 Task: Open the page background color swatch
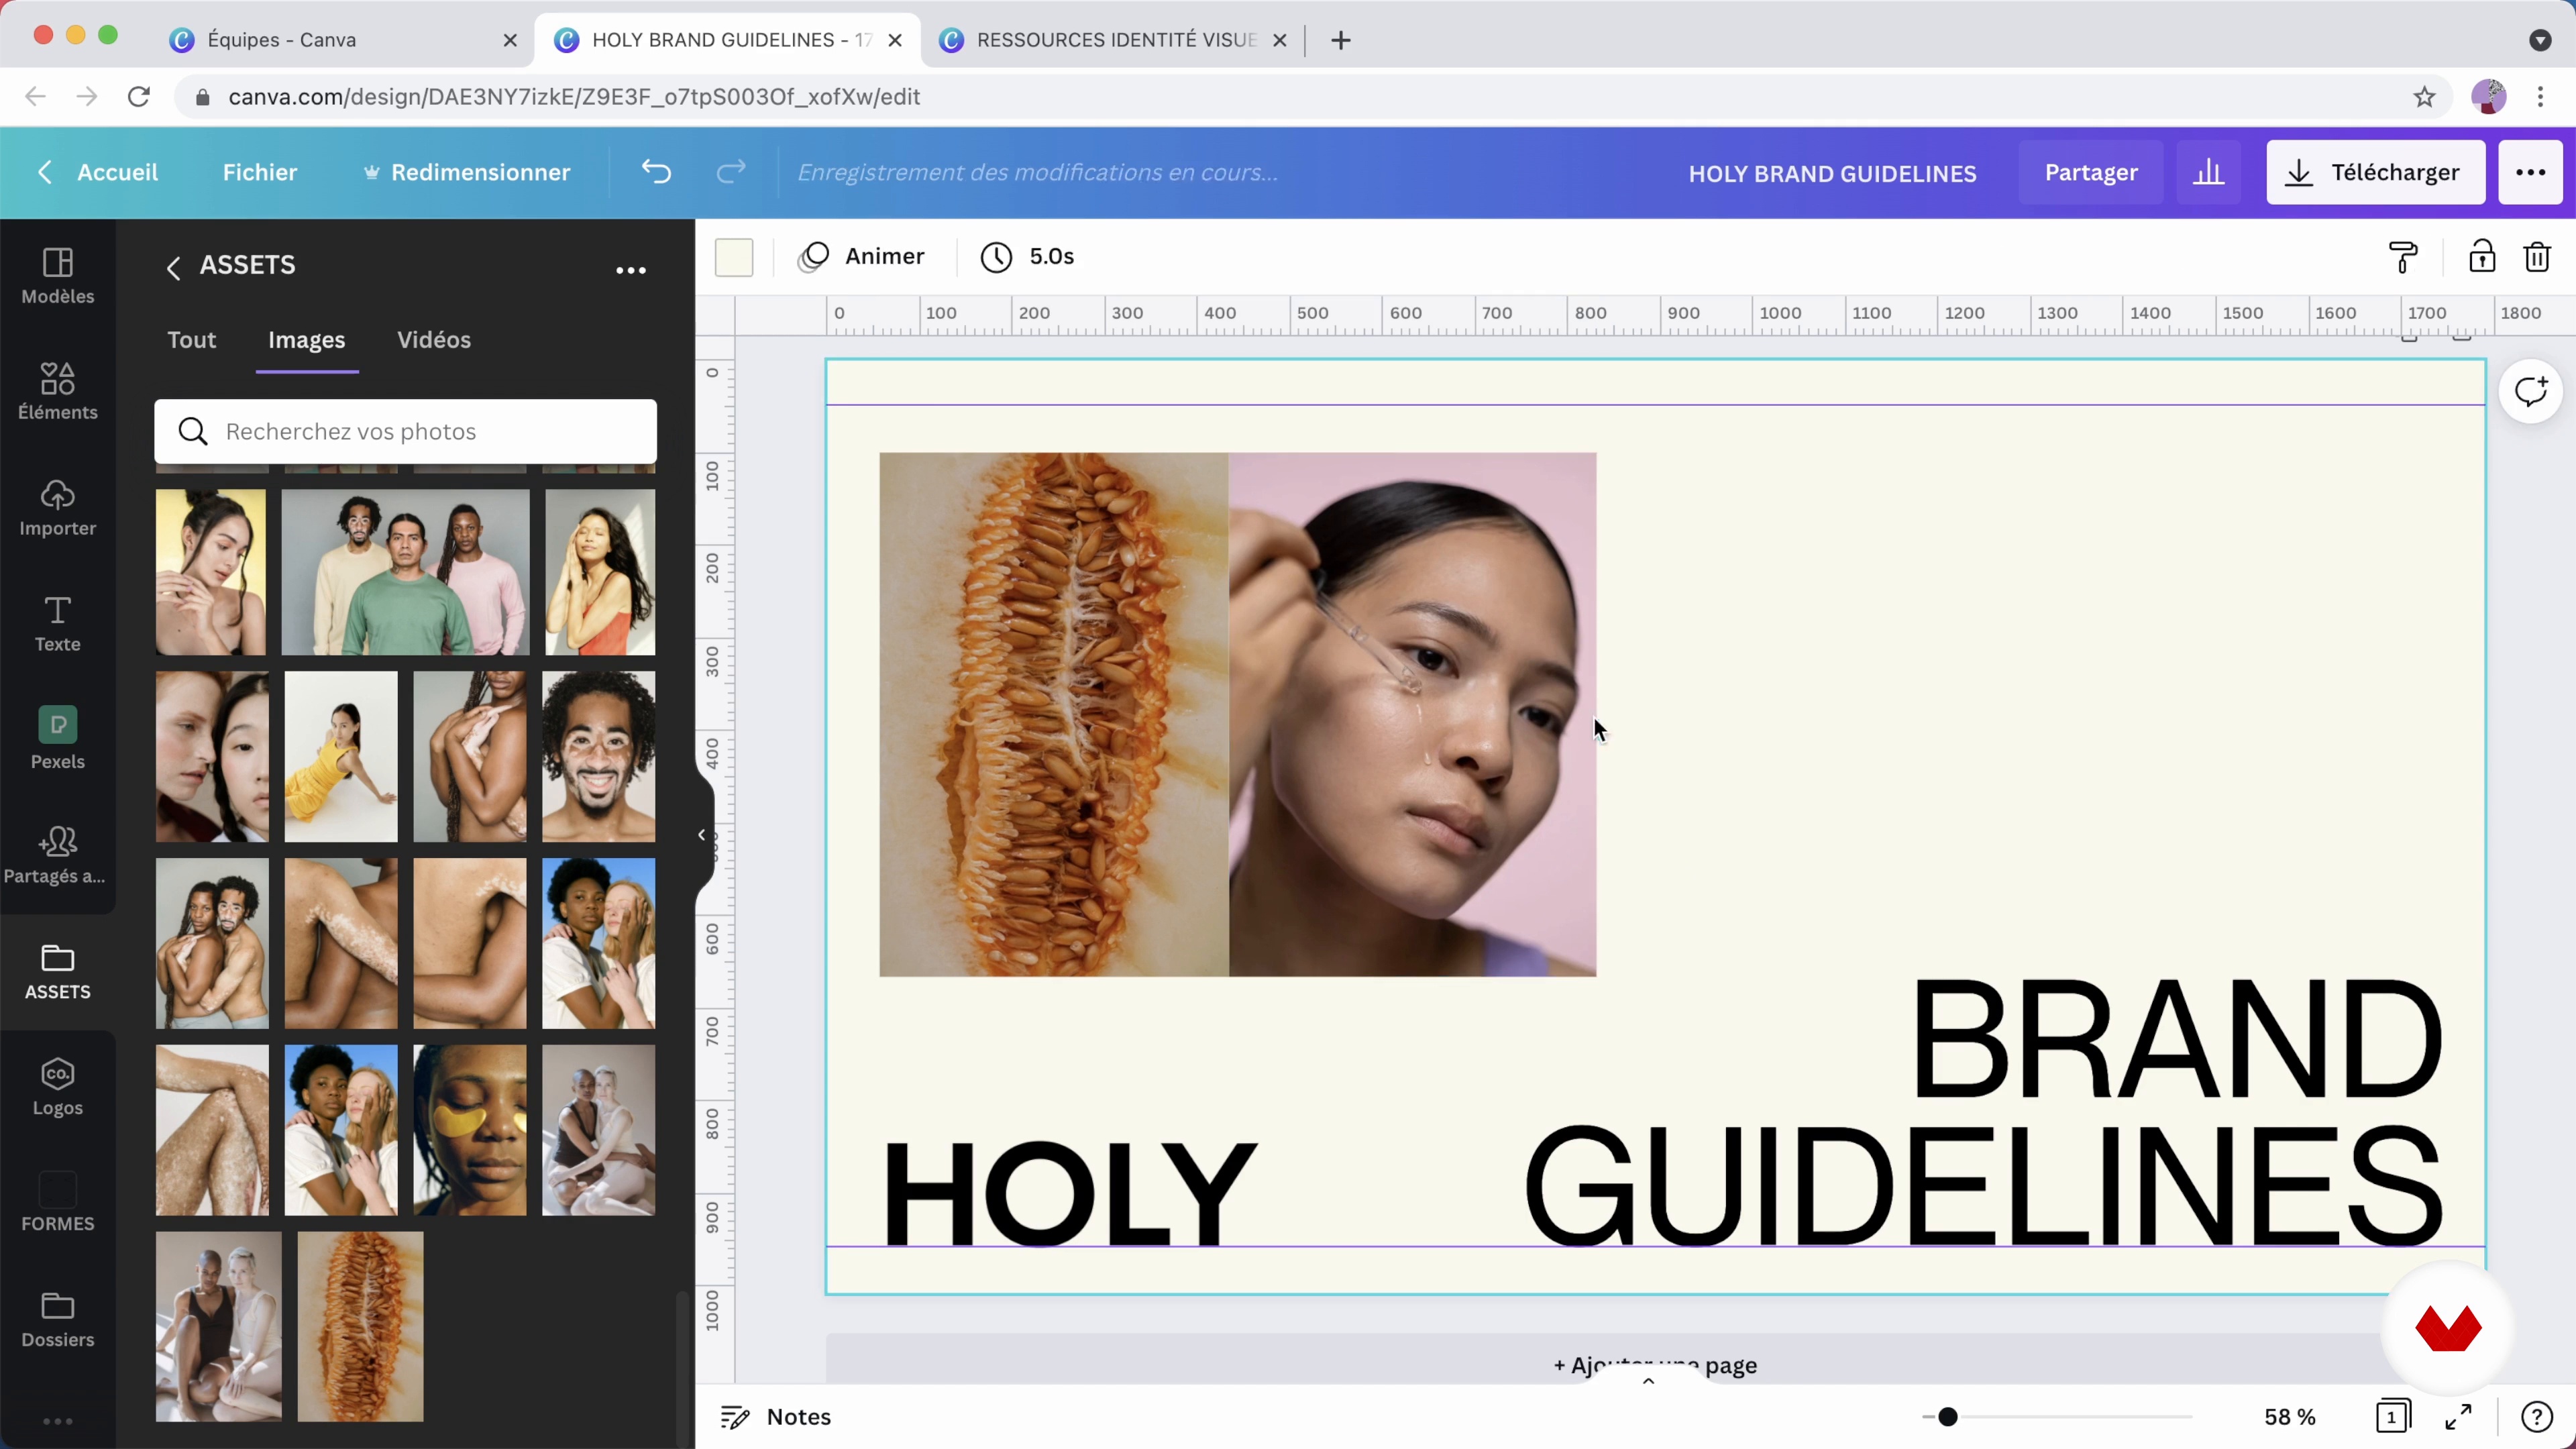click(x=734, y=257)
